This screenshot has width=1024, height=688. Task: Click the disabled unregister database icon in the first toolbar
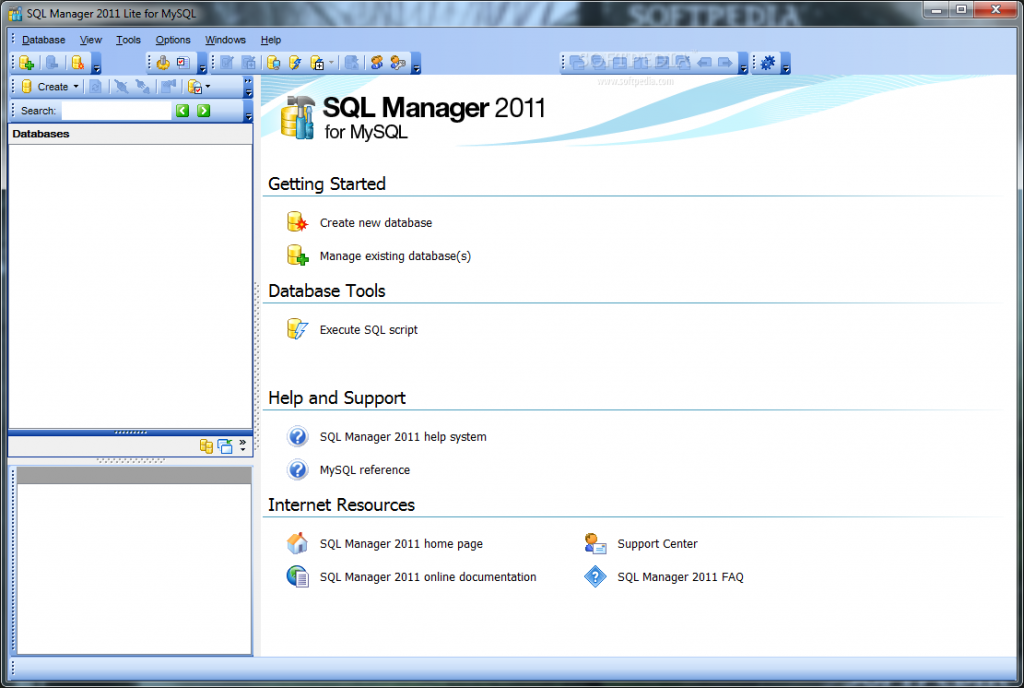(x=52, y=63)
